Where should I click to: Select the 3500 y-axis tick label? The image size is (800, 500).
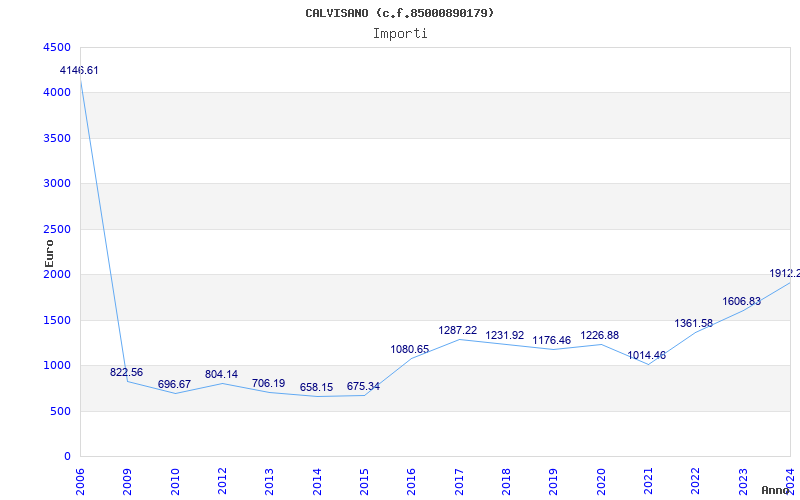pos(57,138)
